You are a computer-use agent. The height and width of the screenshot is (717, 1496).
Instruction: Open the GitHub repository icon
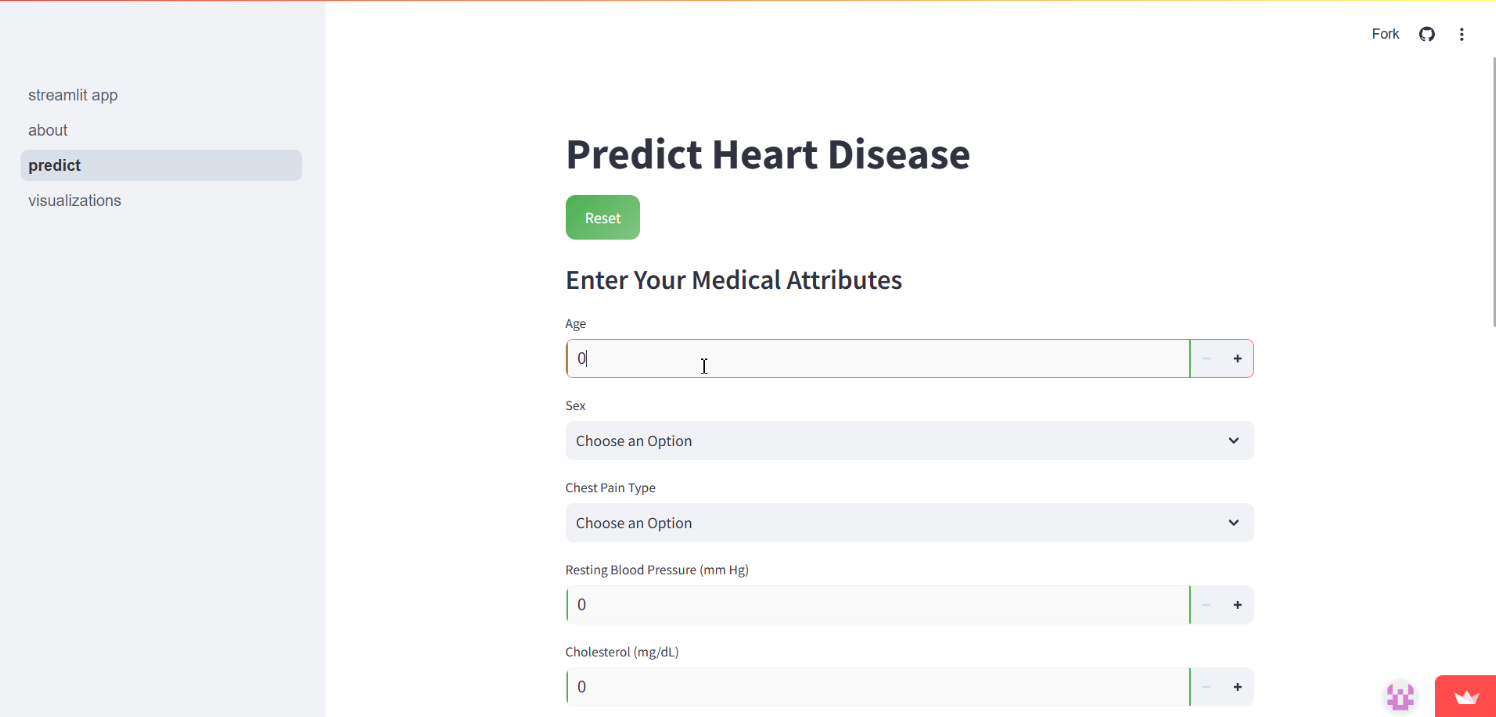[x=1427, y=34]
